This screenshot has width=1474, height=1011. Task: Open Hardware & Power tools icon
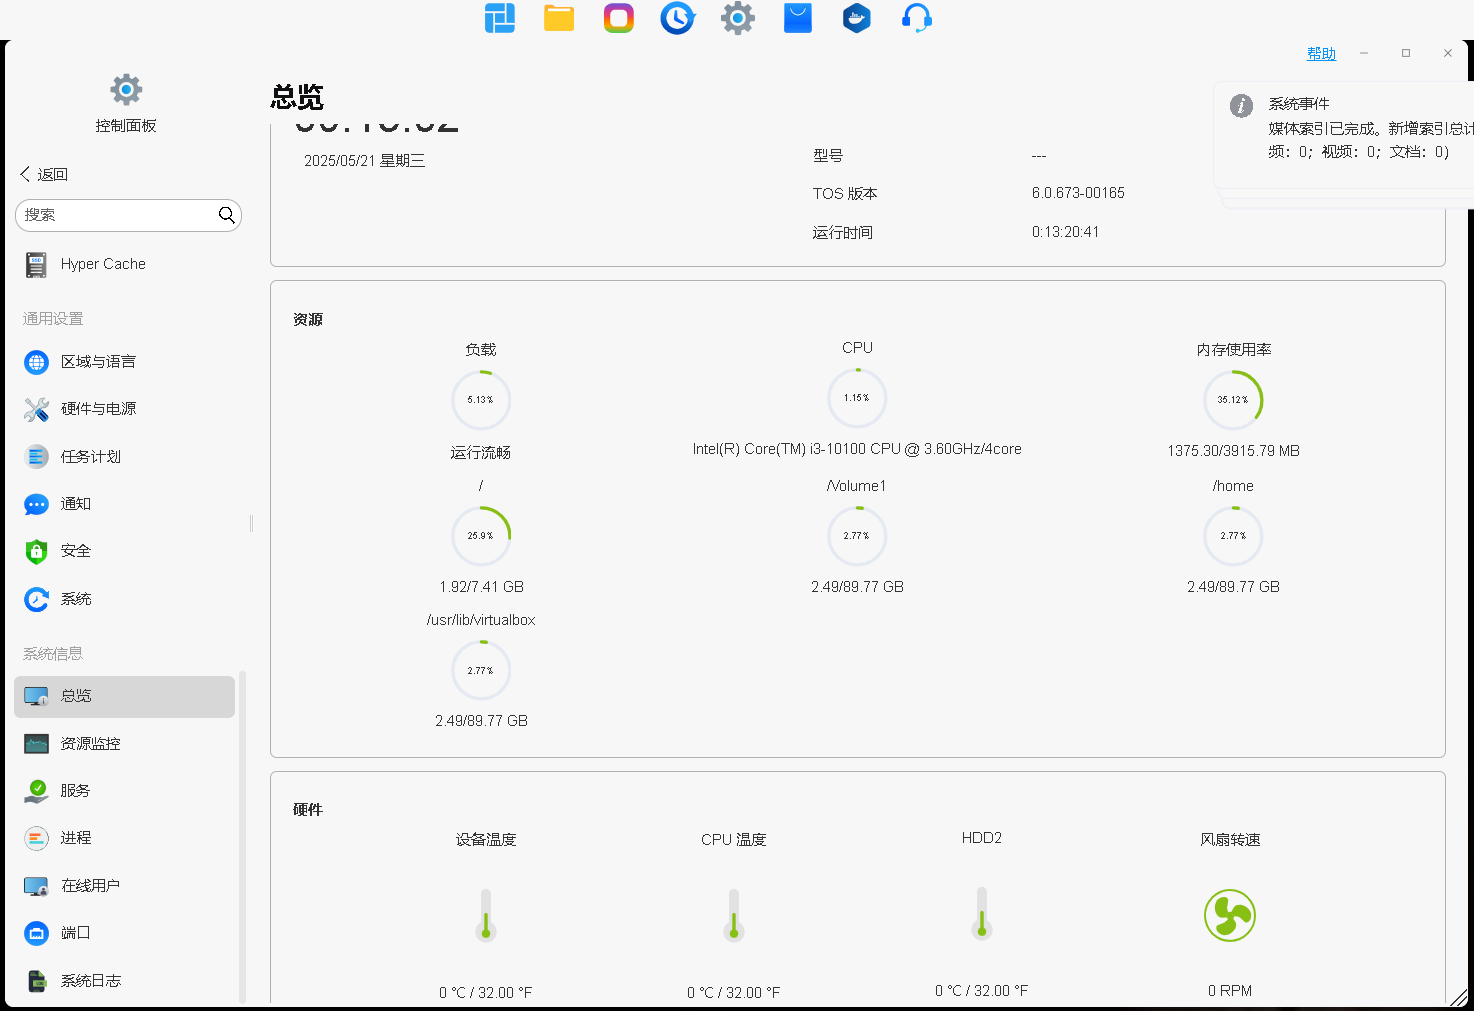36,409
